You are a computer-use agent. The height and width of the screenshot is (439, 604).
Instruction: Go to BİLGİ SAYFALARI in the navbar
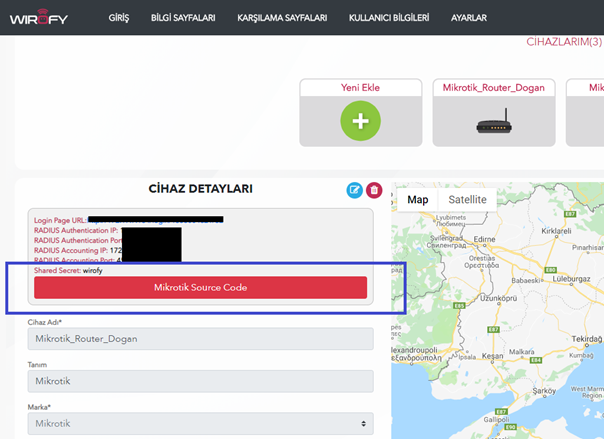(x=183, y=18)
